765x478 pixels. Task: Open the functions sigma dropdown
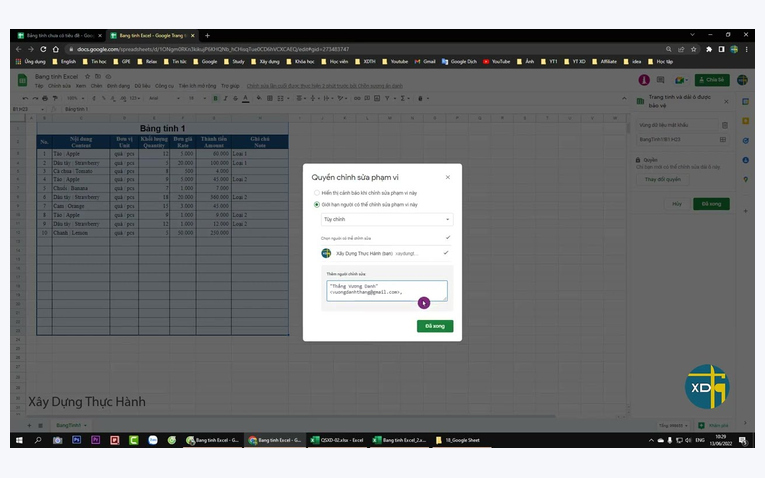coord(404,99)
